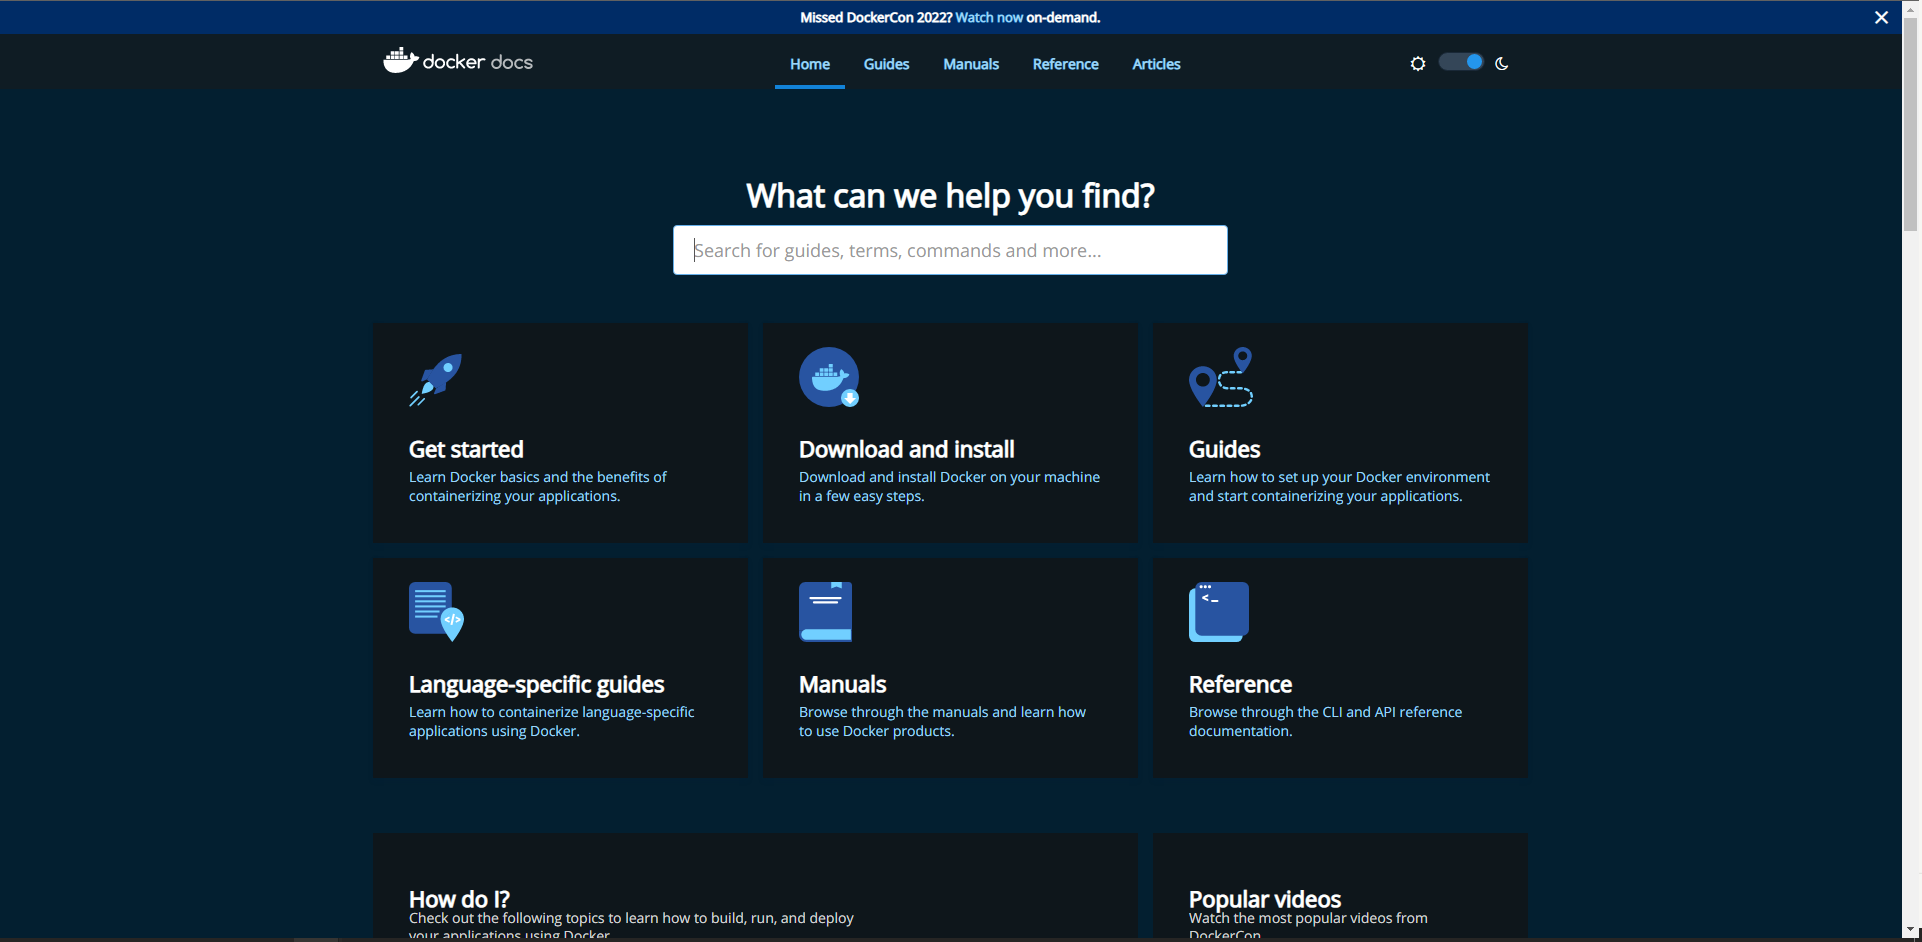Open the Guides navigation tab
This screenshot has height=942, width=1922.
click(x=886, y=64)
